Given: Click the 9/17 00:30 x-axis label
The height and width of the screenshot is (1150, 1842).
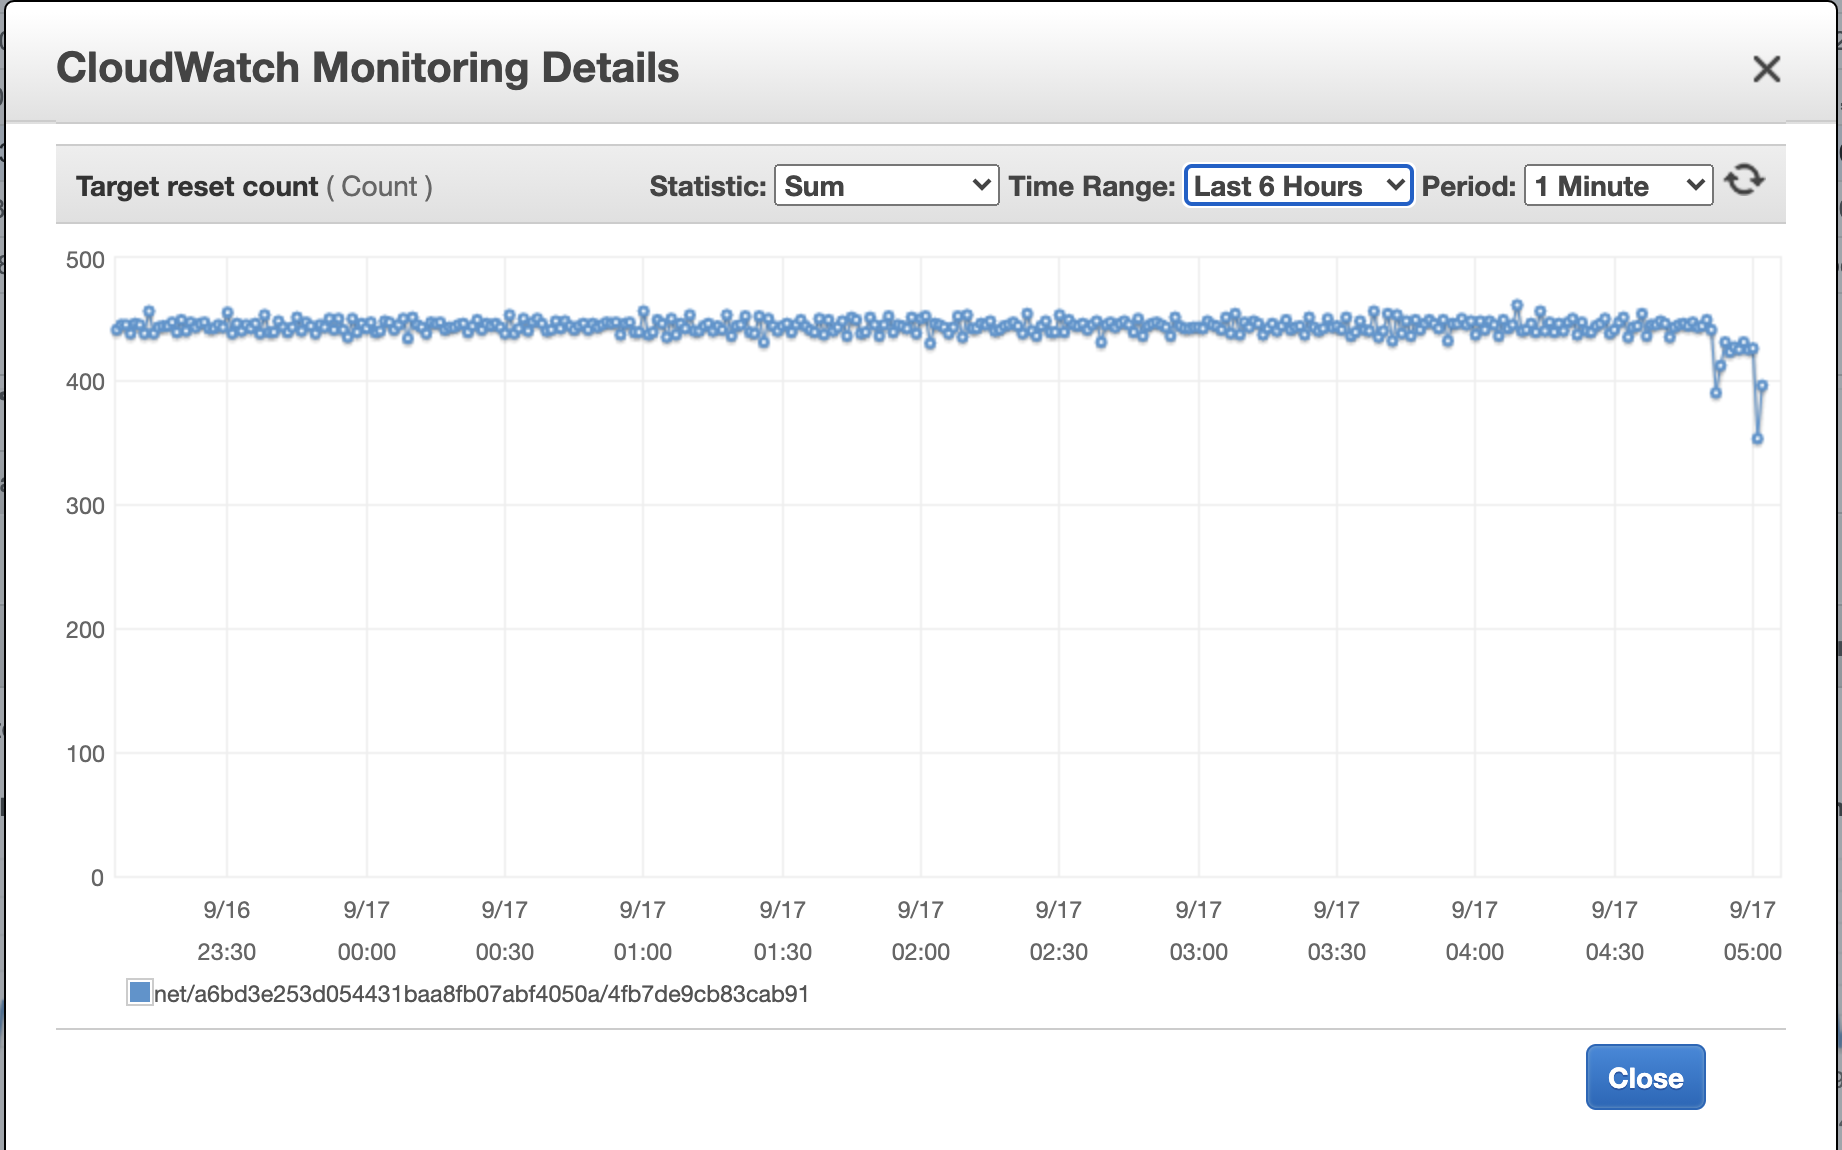Looking at the screenshot, I should (505, 931).
